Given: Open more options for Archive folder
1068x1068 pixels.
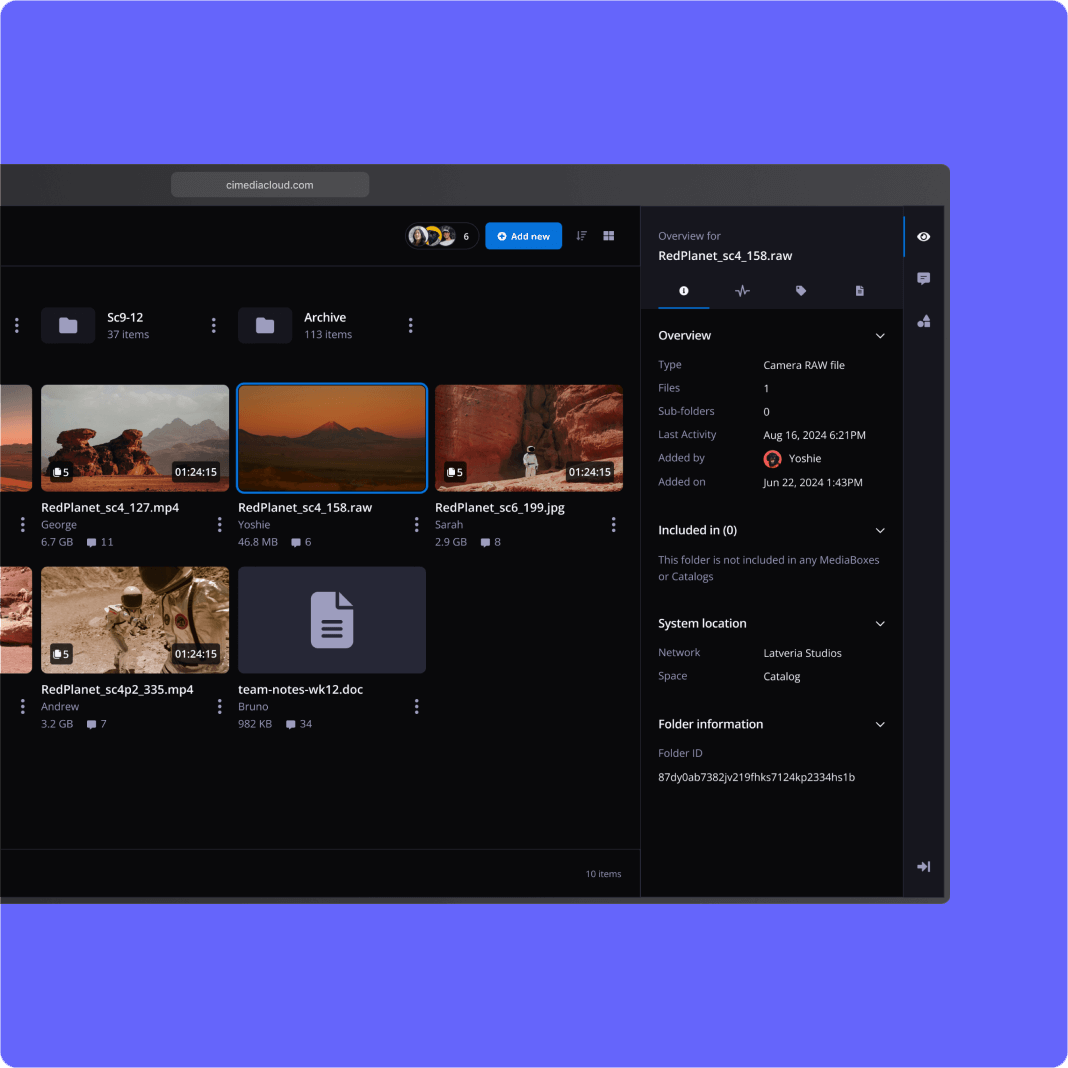Looking at the screenshot, I should [411, 325].
